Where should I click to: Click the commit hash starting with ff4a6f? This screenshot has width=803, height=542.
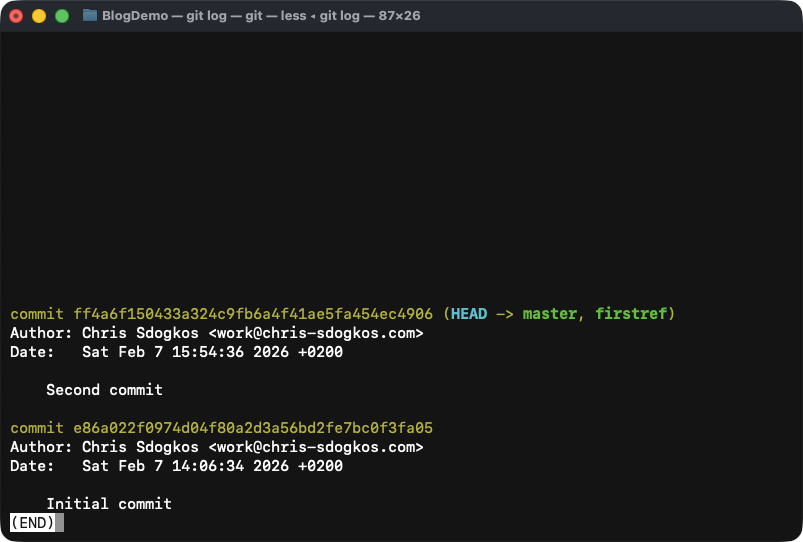253,314
